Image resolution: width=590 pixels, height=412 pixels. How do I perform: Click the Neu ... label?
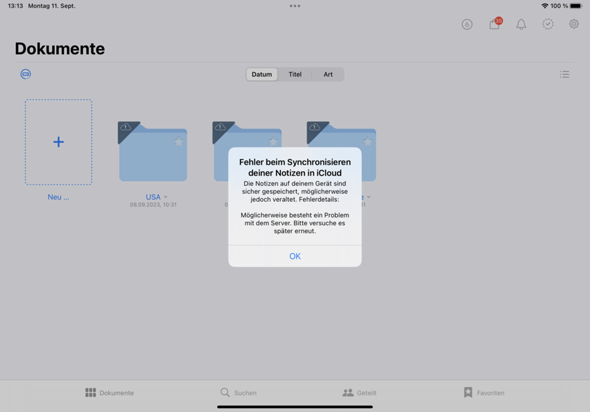58,197
